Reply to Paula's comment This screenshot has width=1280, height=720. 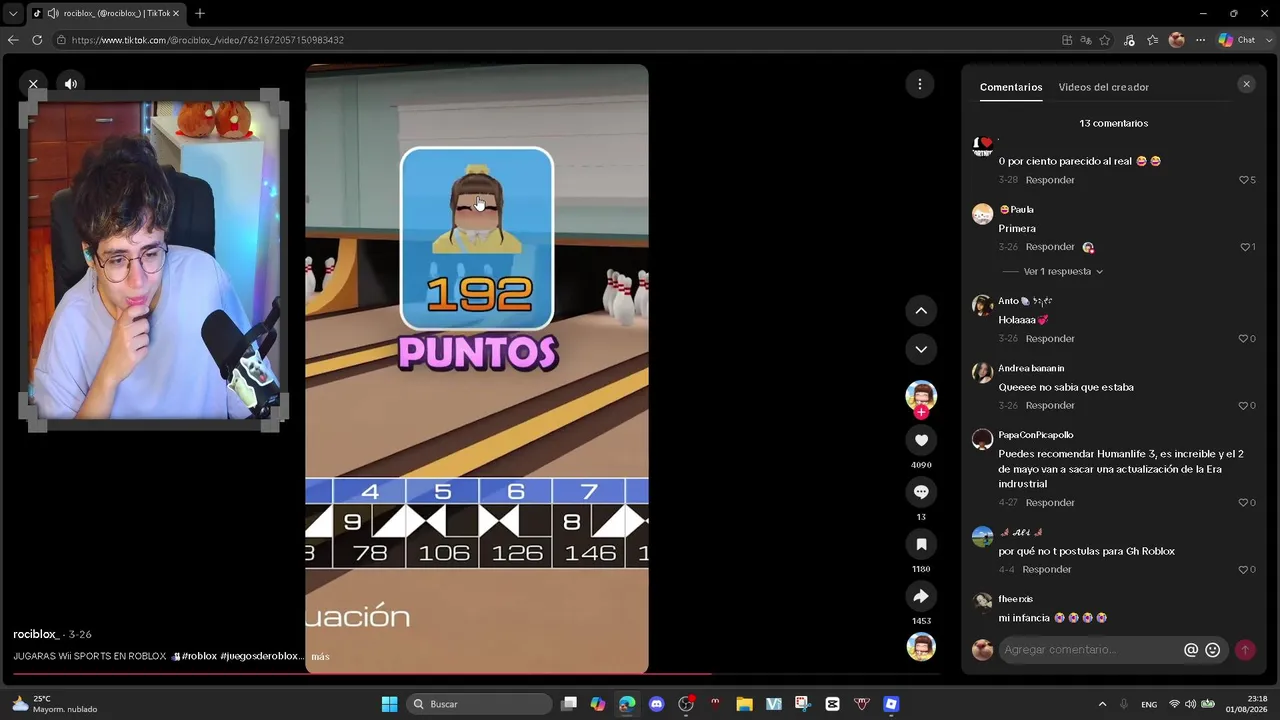pos(1050,247)
